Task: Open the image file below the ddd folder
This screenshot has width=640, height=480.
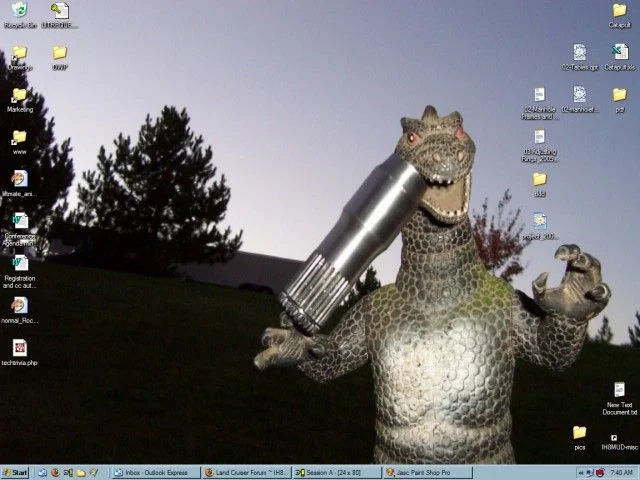Action: (x=540, y=226)
